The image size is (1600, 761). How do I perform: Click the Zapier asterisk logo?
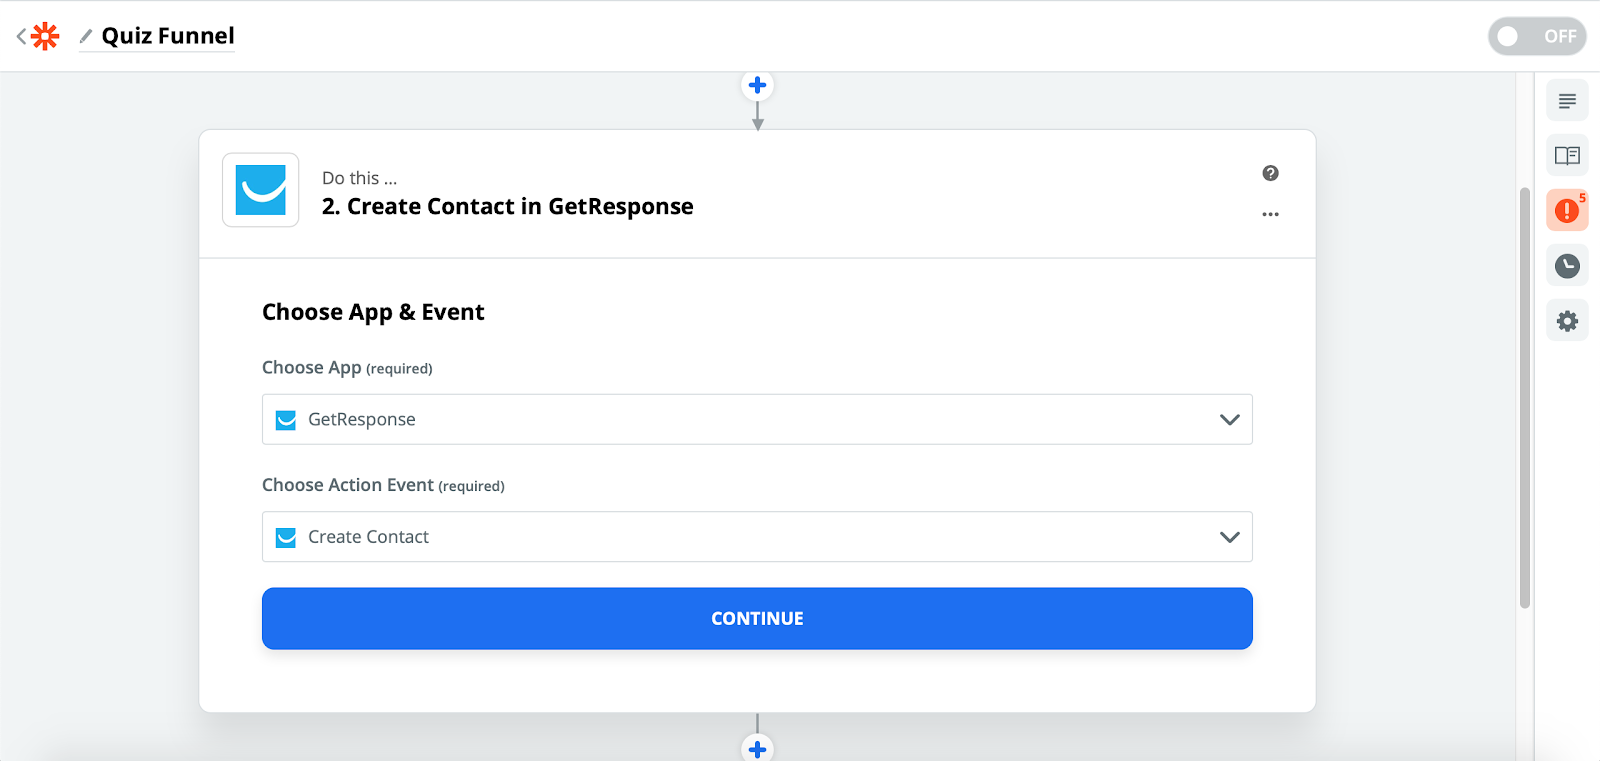click(45, 37)
